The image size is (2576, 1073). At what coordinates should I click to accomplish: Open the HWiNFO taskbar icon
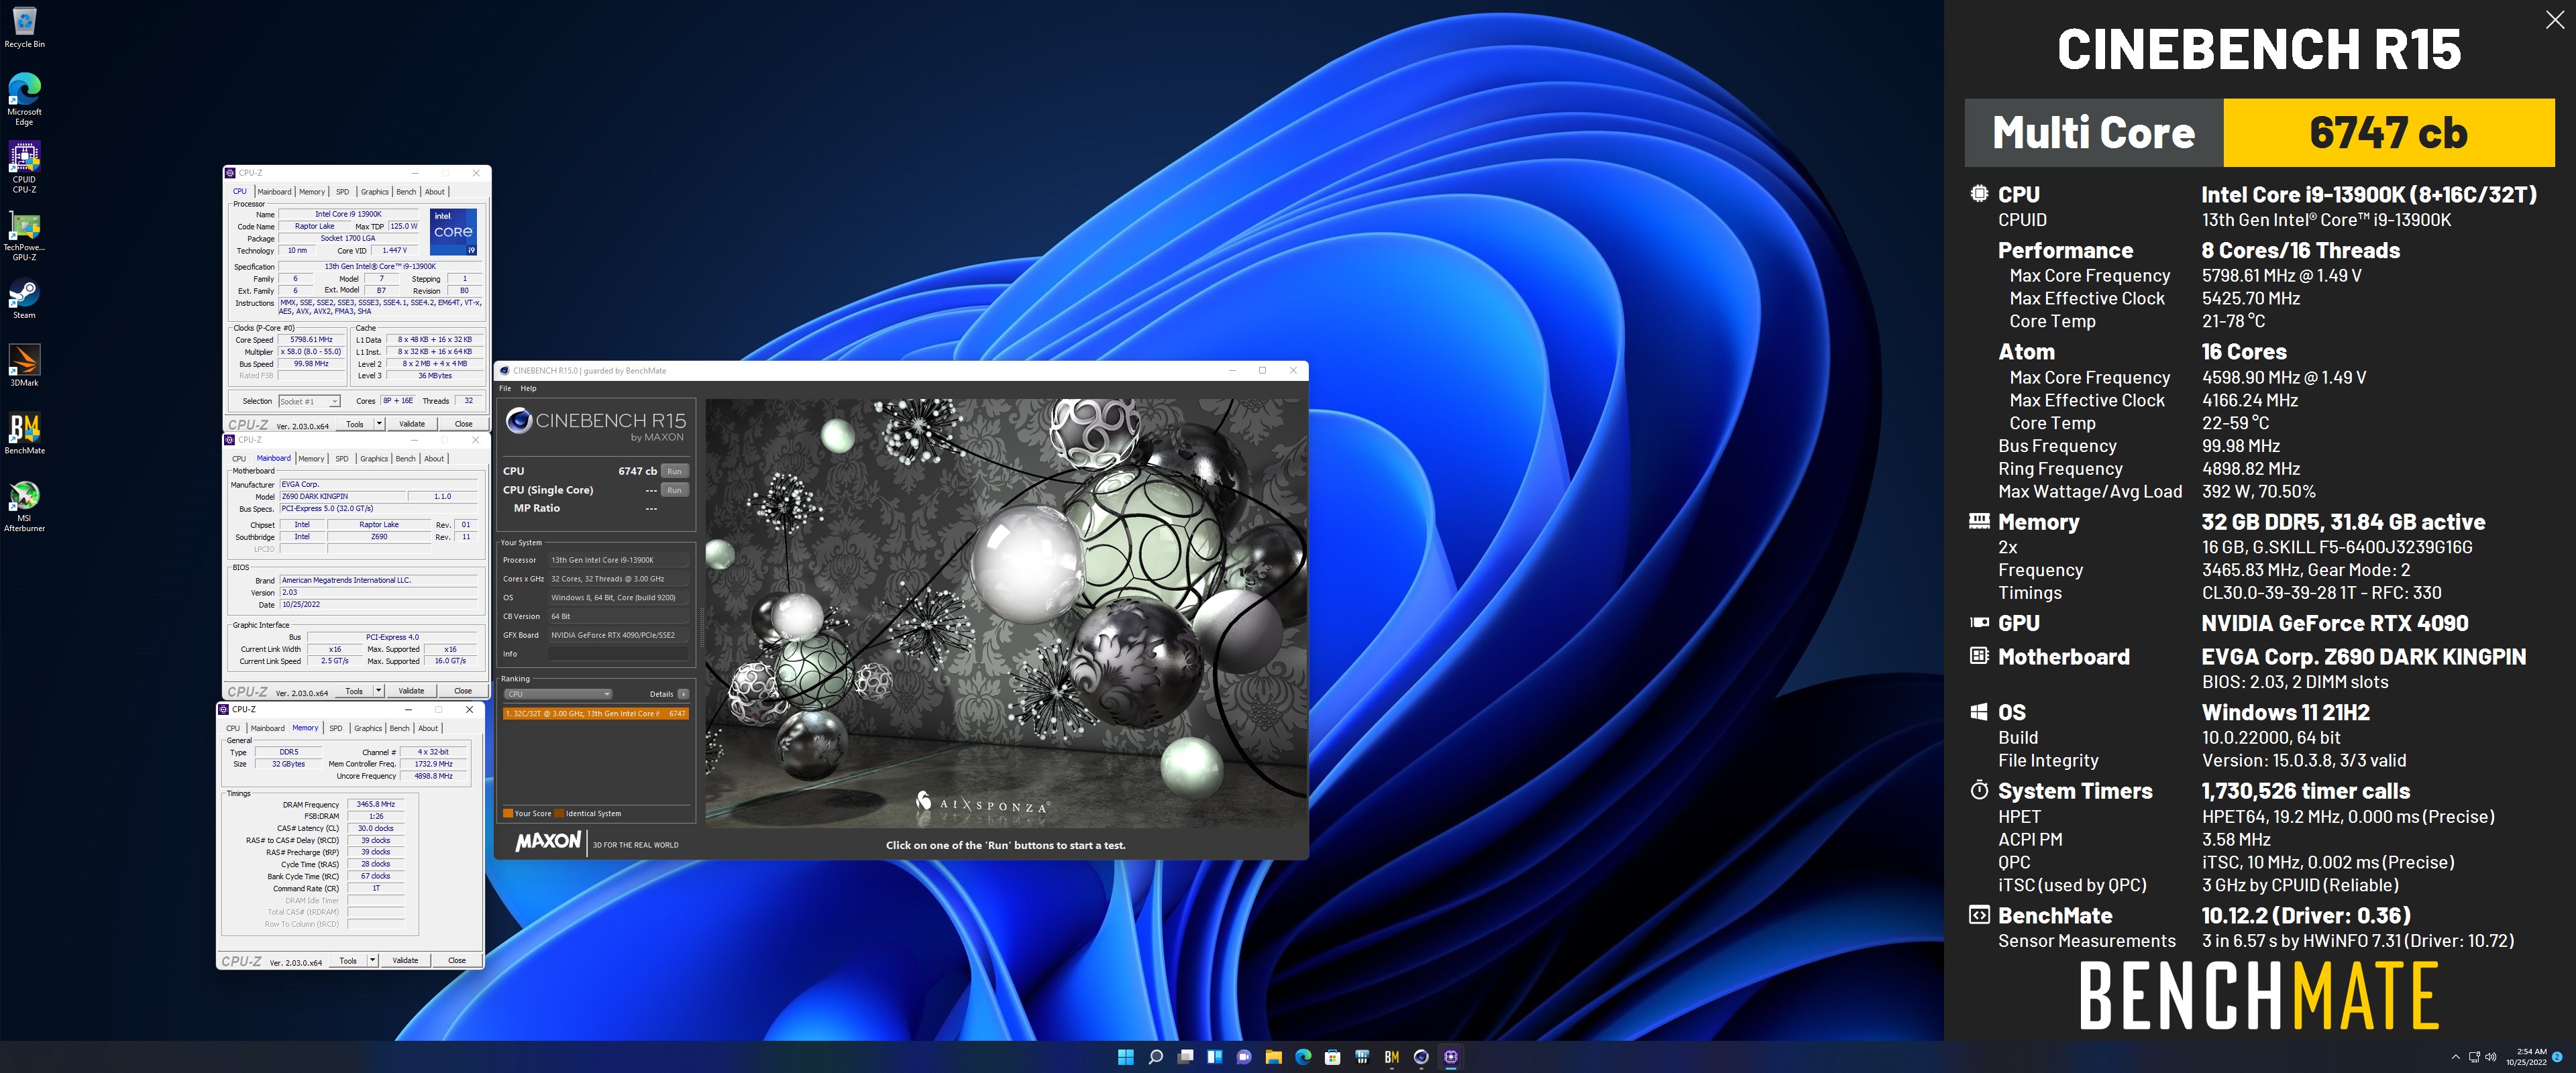(x=1362, y=1056)
